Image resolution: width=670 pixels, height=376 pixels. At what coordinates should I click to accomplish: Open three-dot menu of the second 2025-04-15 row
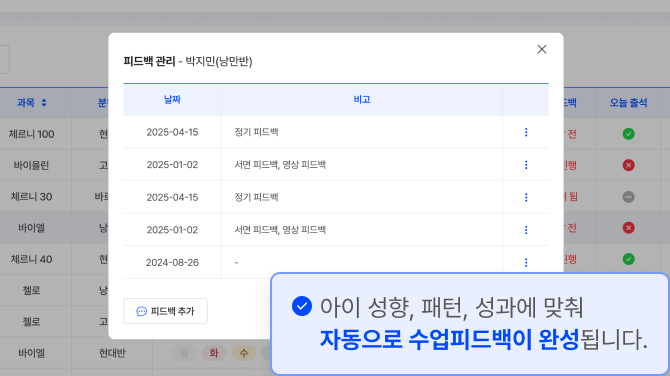click(526, 197)
